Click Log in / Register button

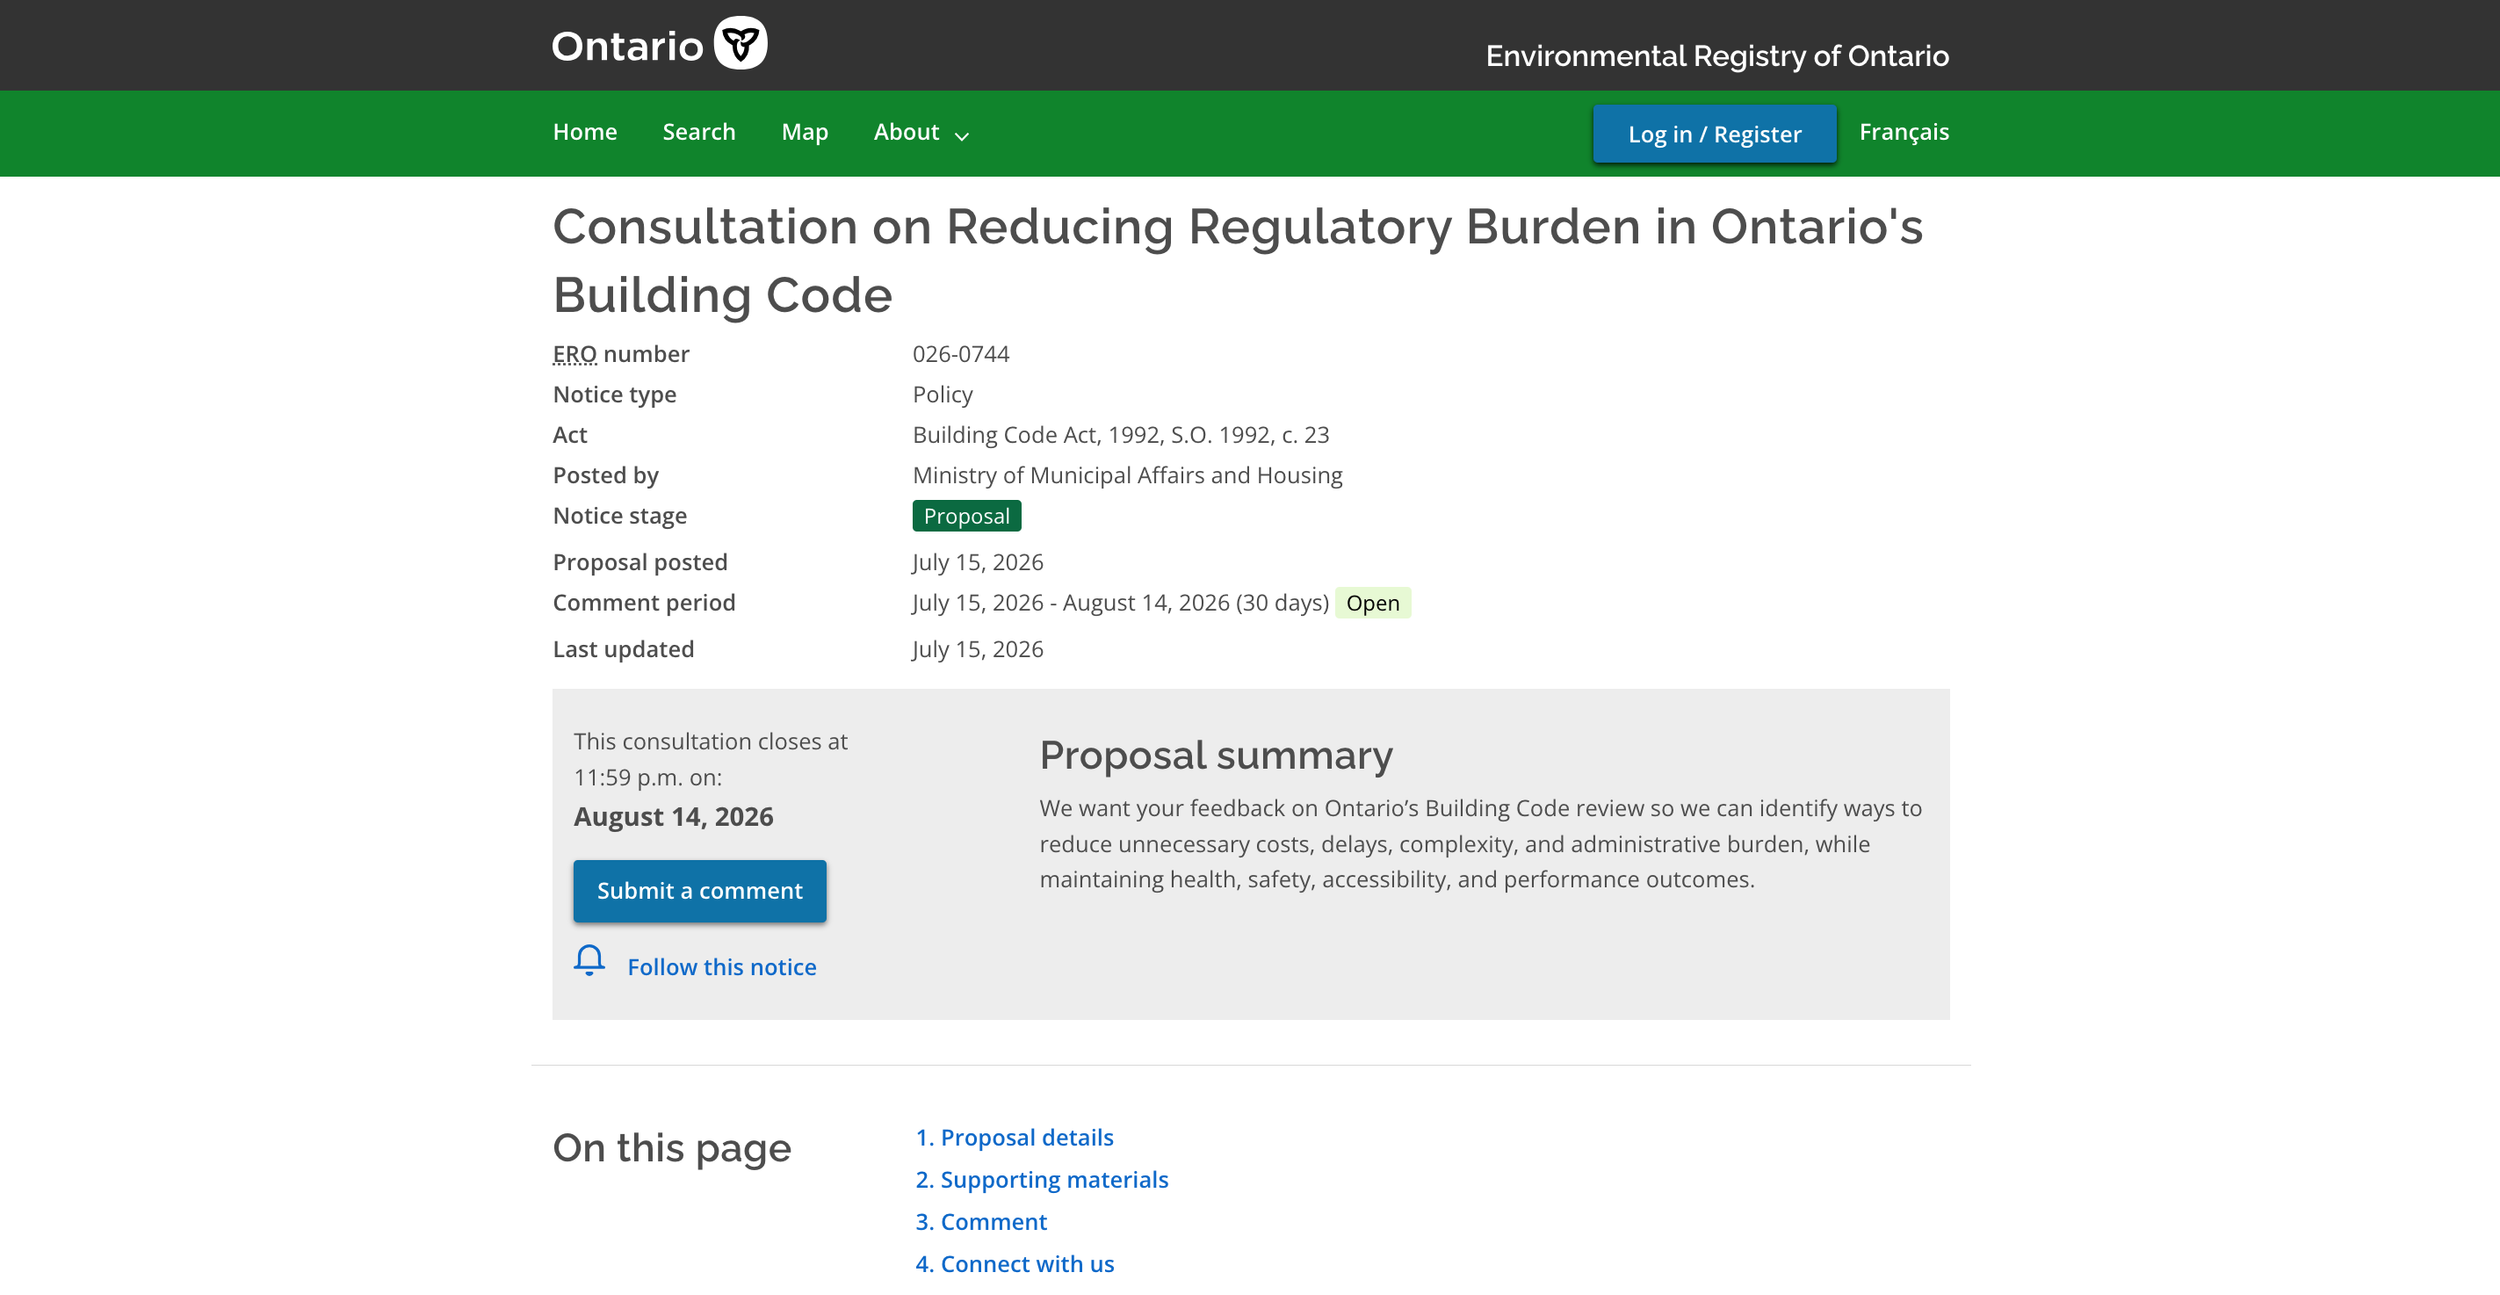1714,134
